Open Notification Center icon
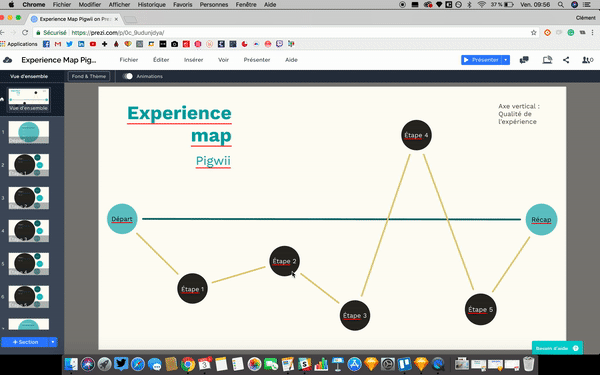Viewport: 600px width, 375px height. point(587,5)
